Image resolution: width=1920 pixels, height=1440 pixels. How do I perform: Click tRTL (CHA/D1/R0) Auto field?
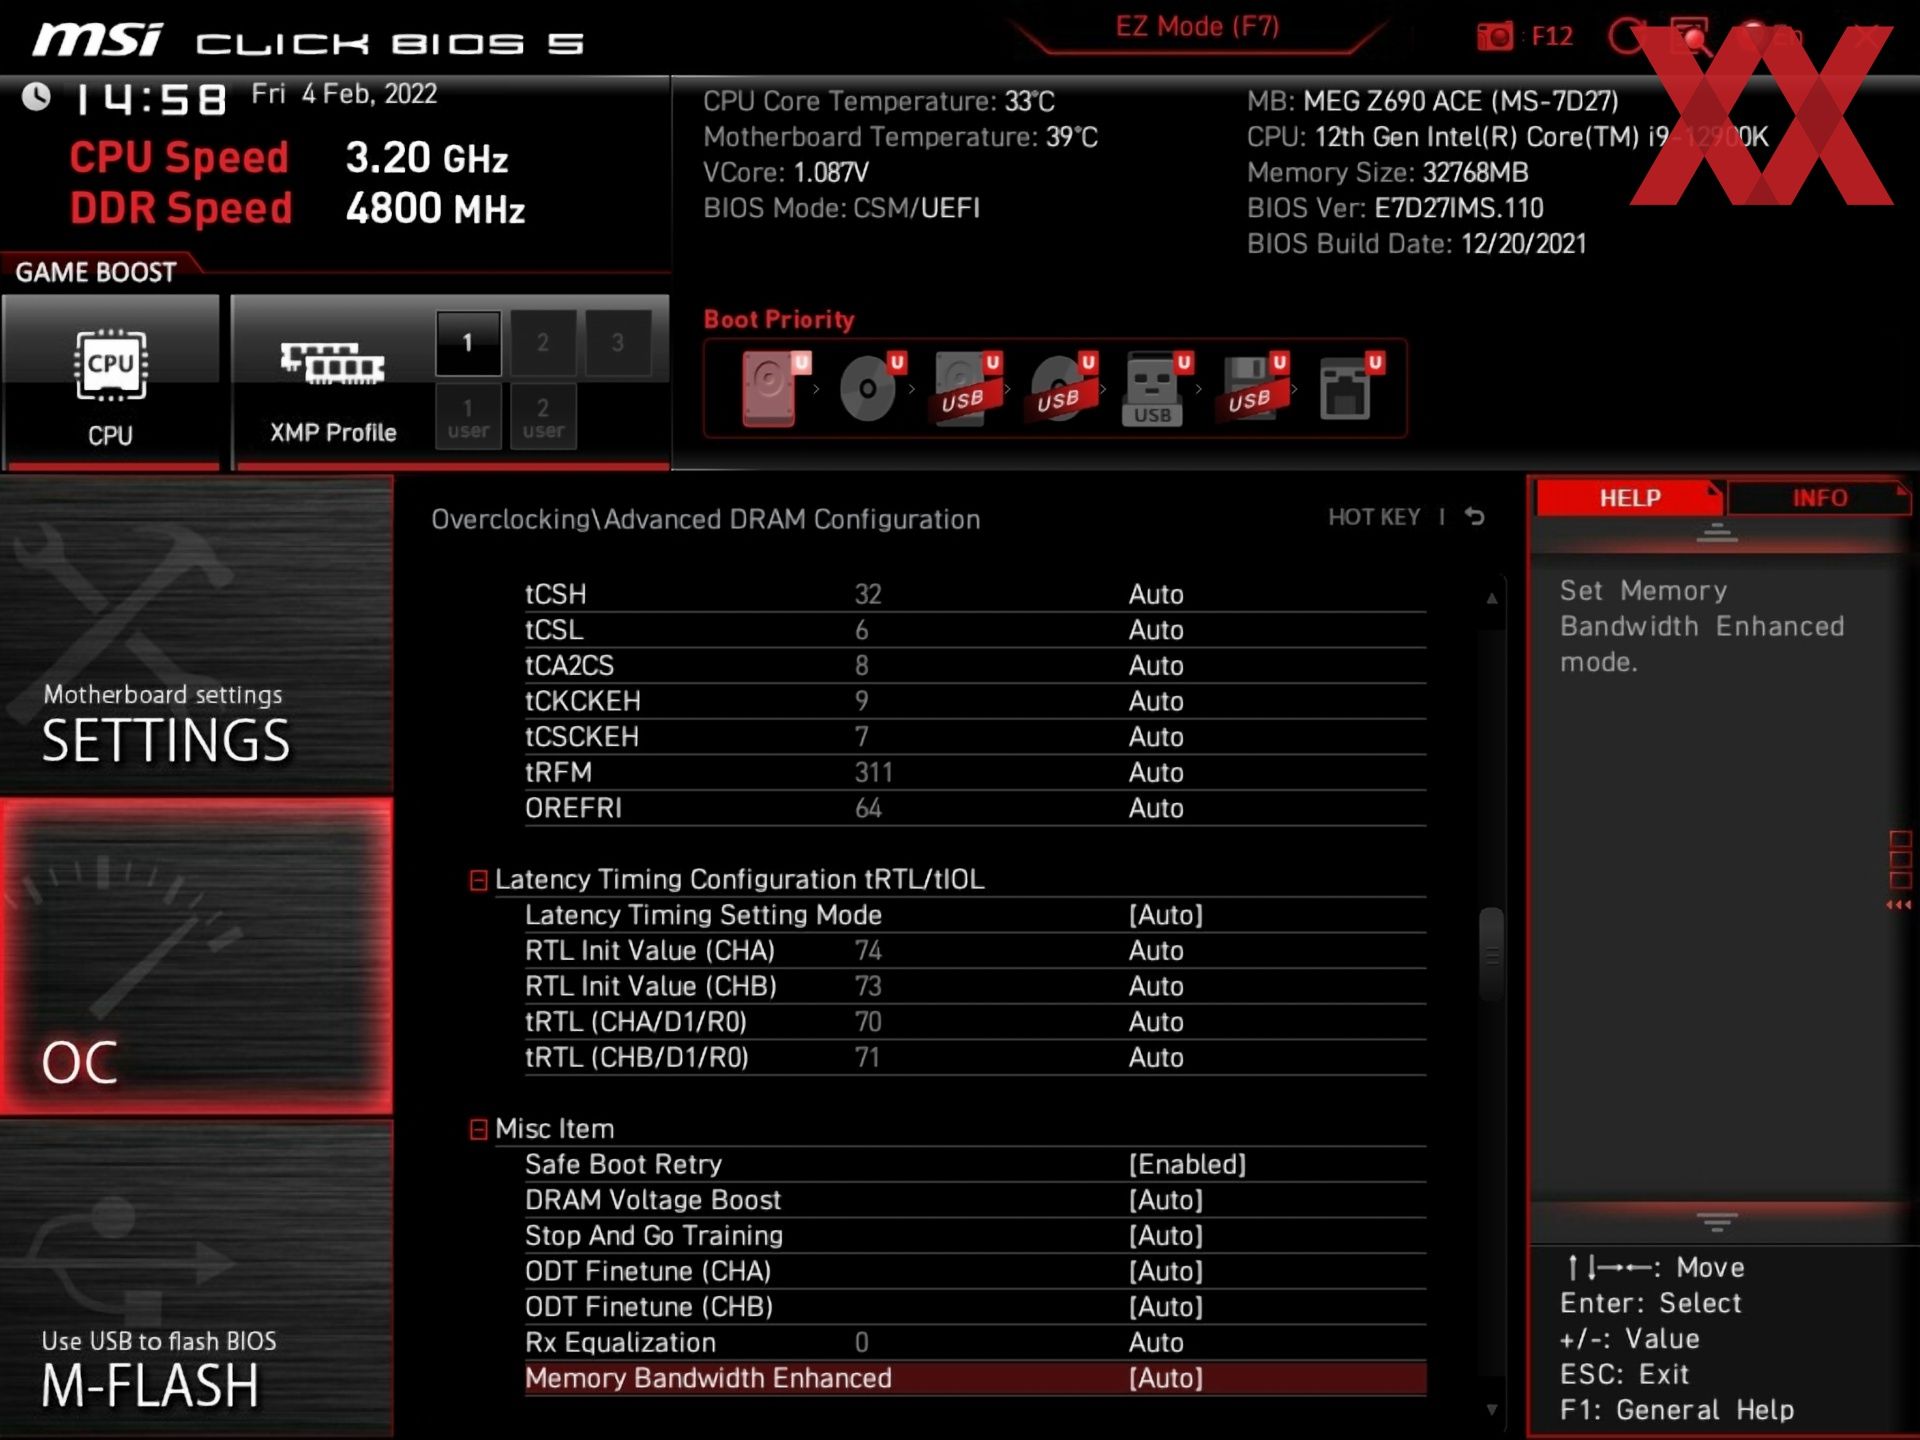pos(1156,1022)
